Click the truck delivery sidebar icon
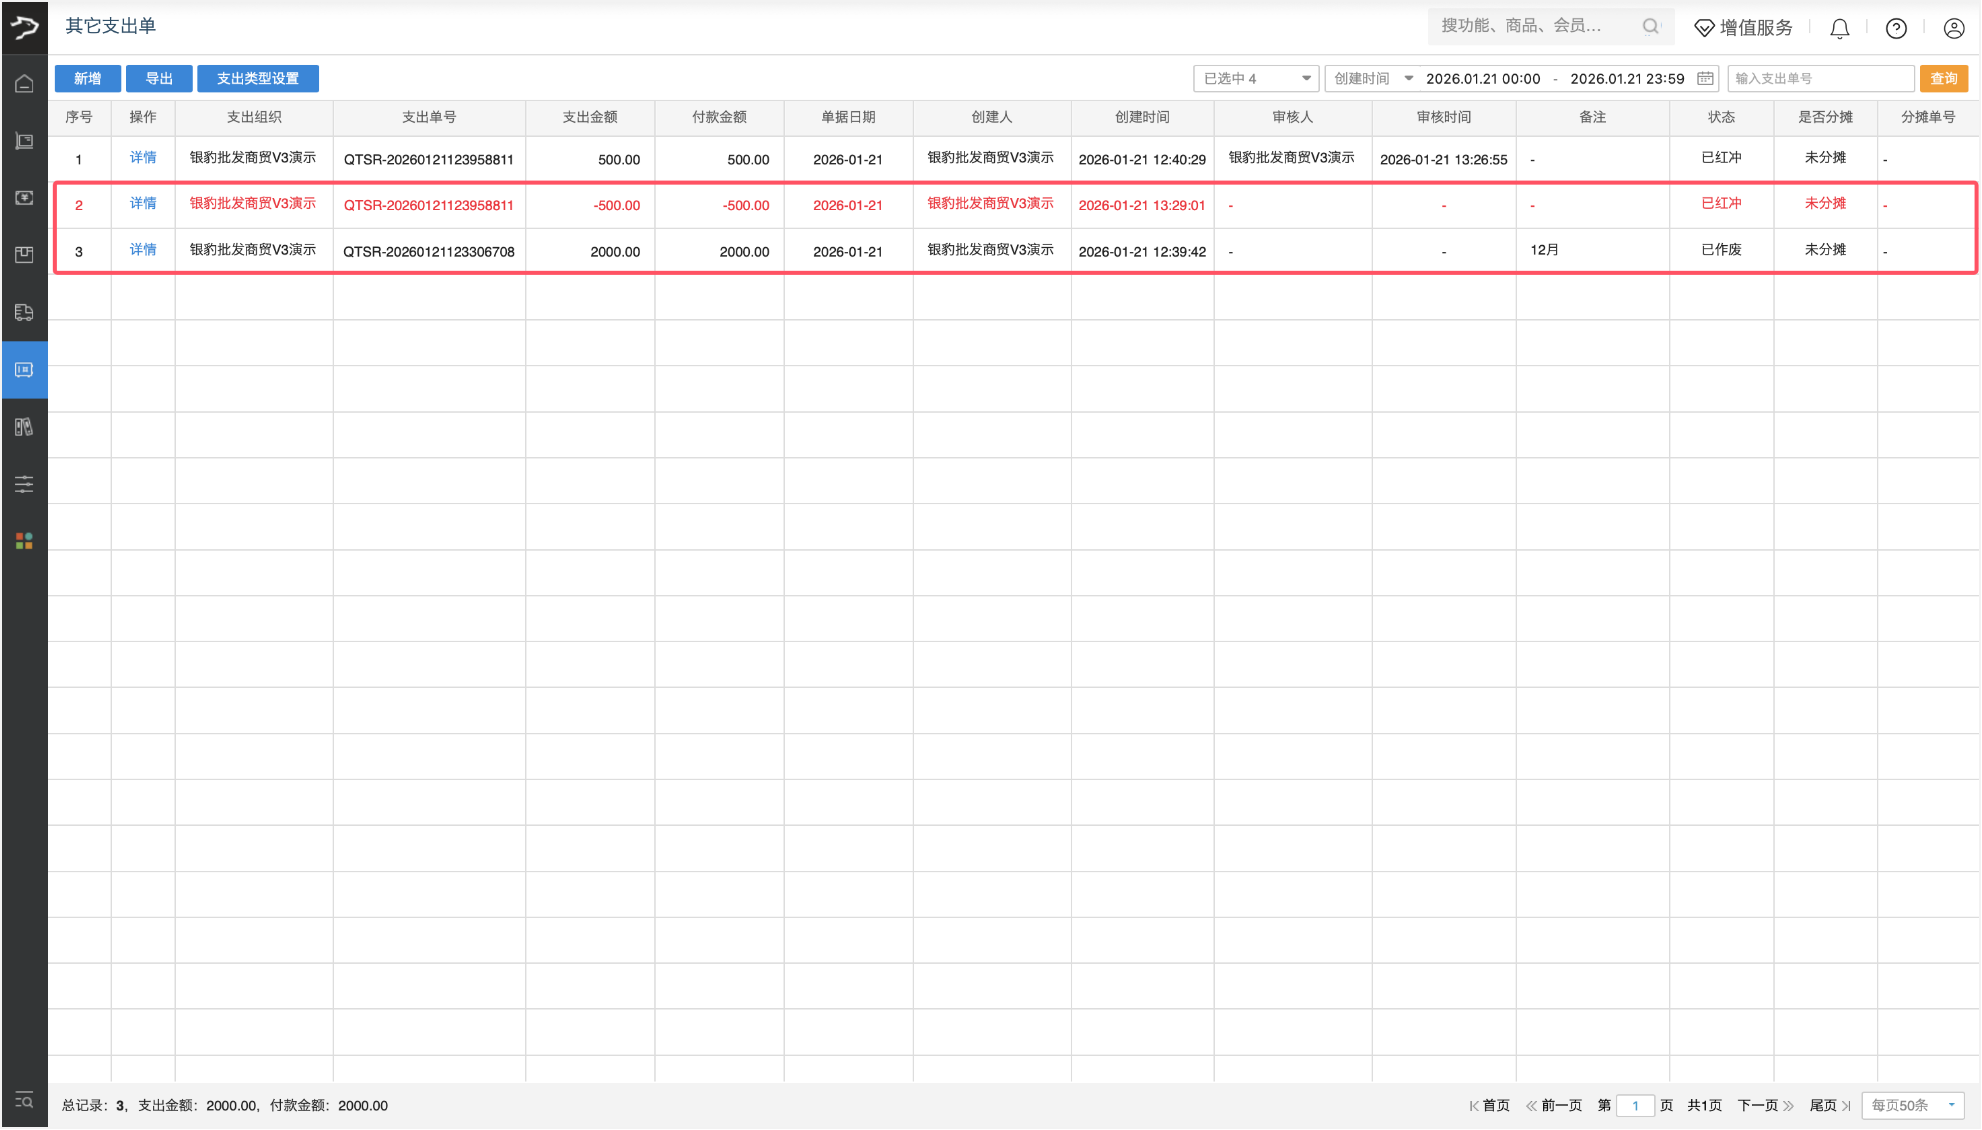 point(24,313)
